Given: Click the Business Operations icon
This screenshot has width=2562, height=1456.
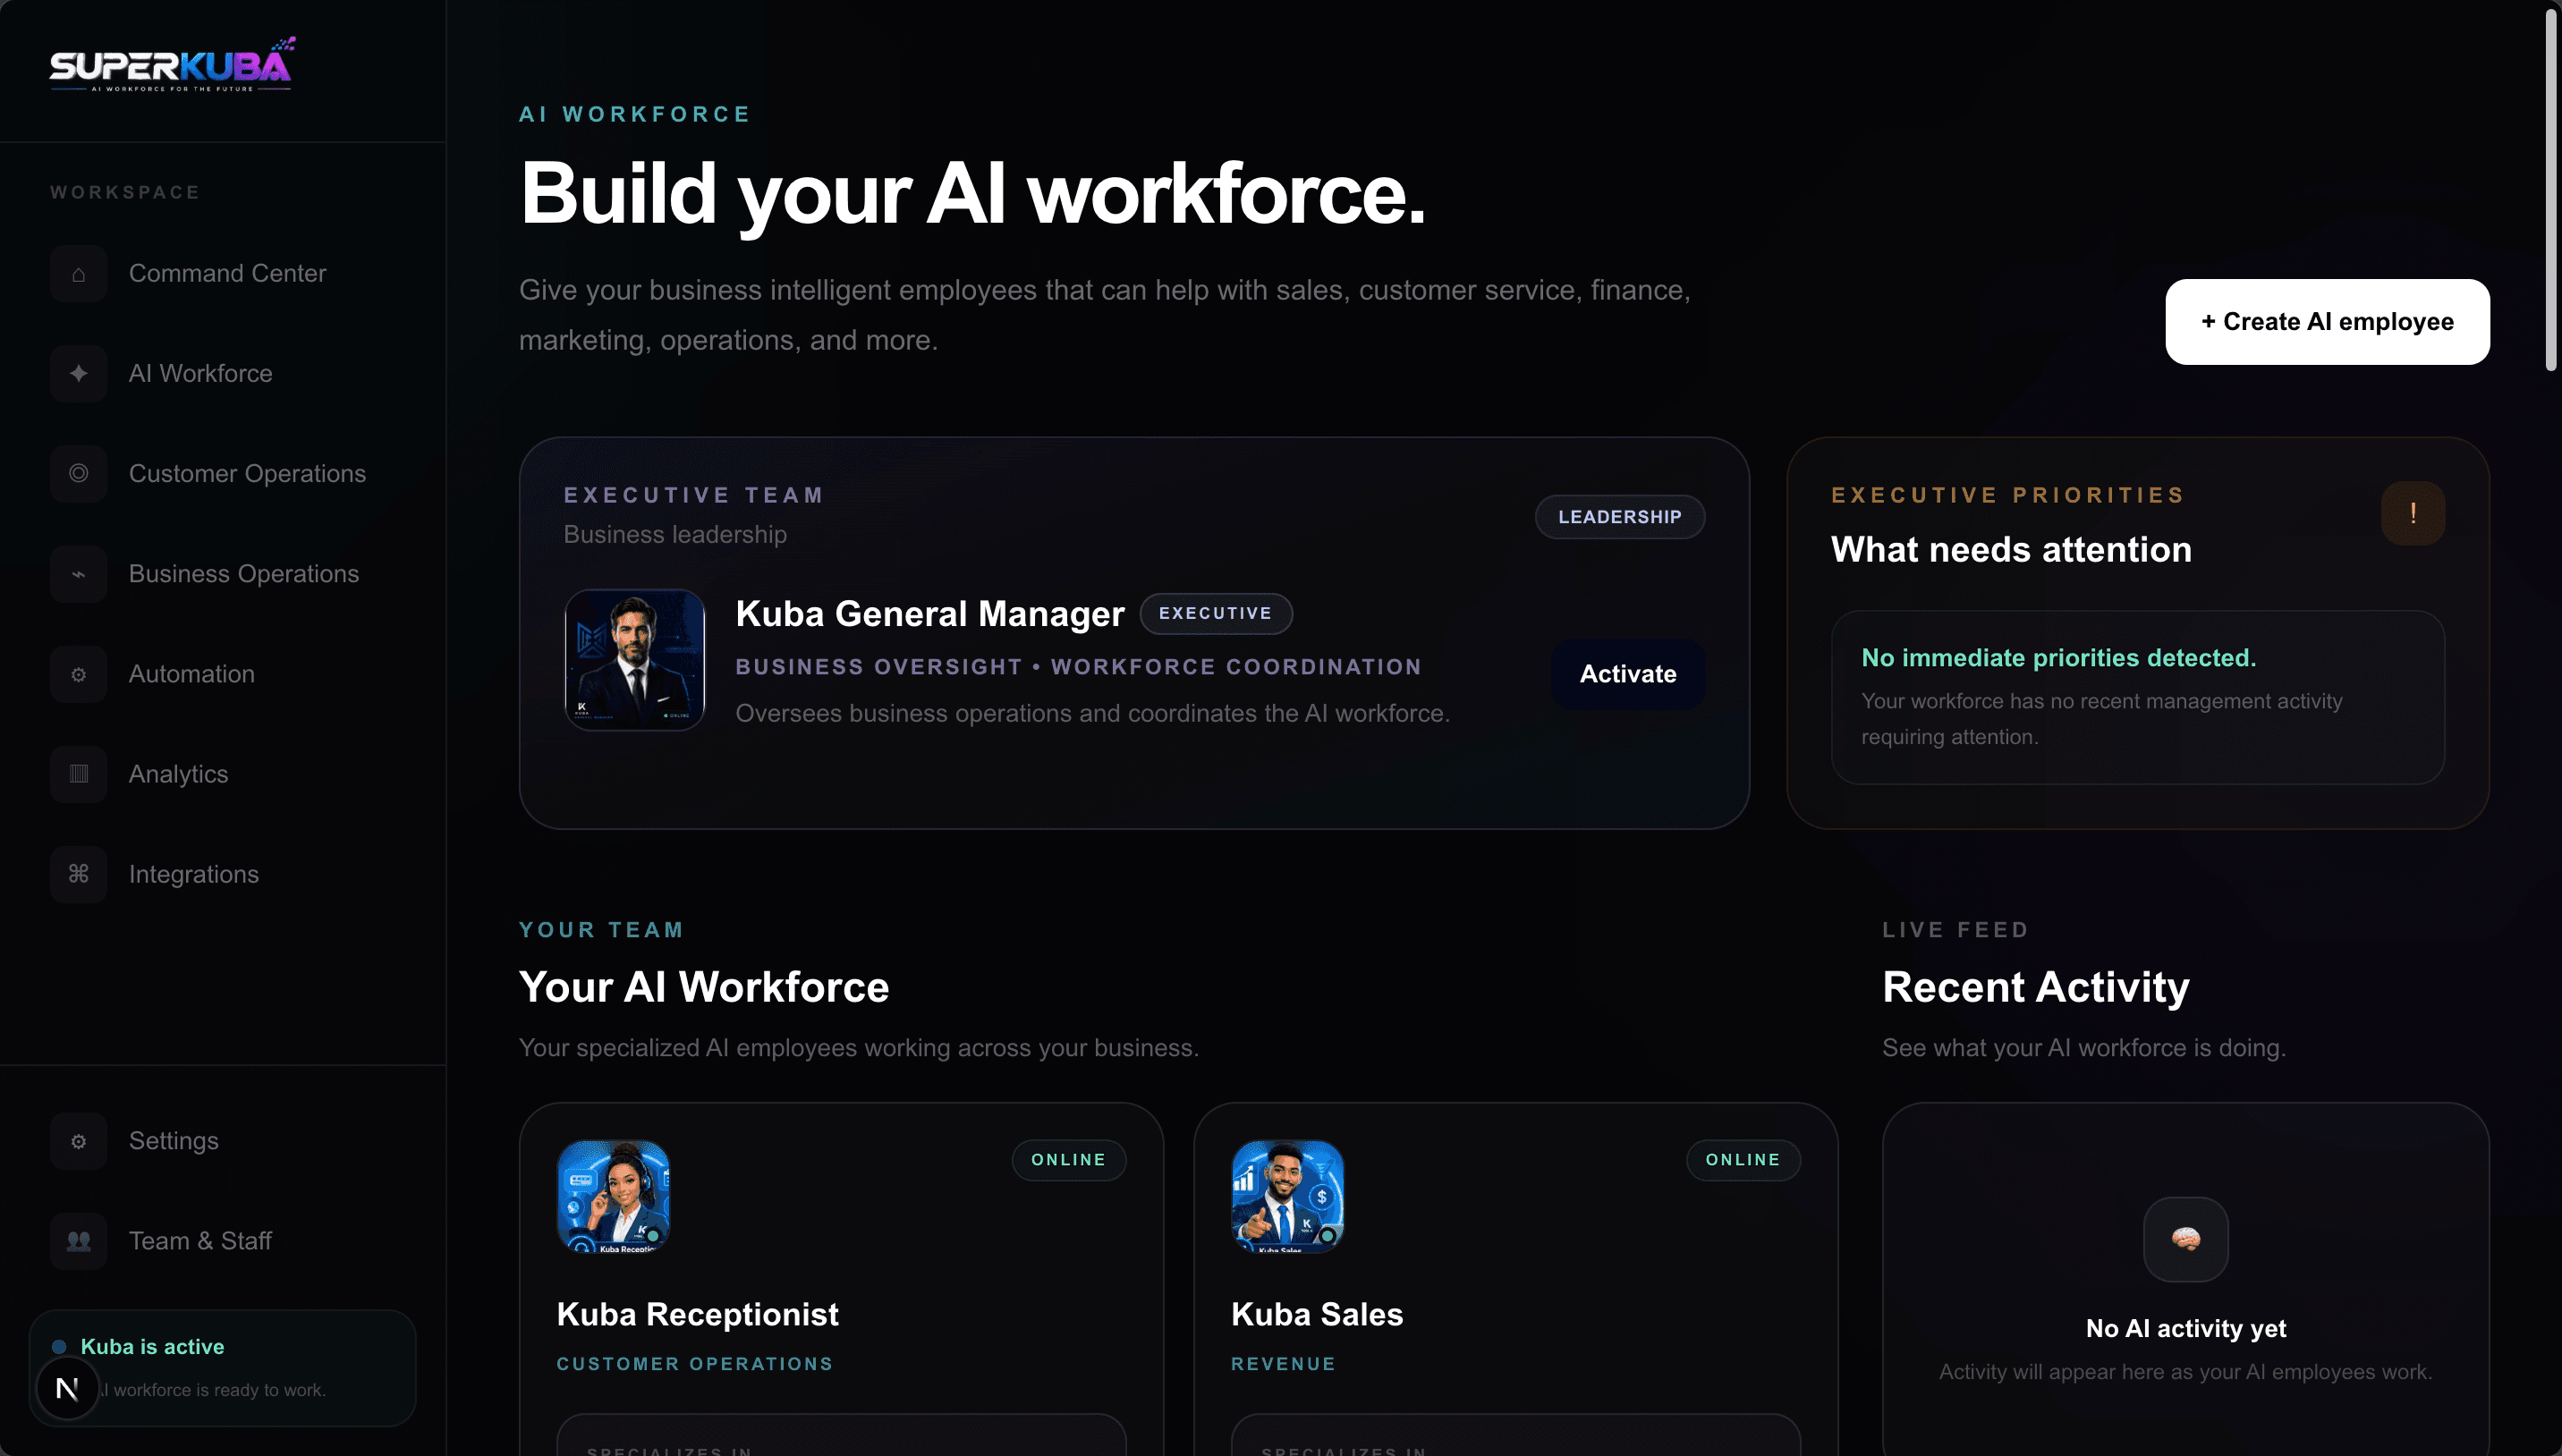Looking at the screenshot, I should click(79, 574).
